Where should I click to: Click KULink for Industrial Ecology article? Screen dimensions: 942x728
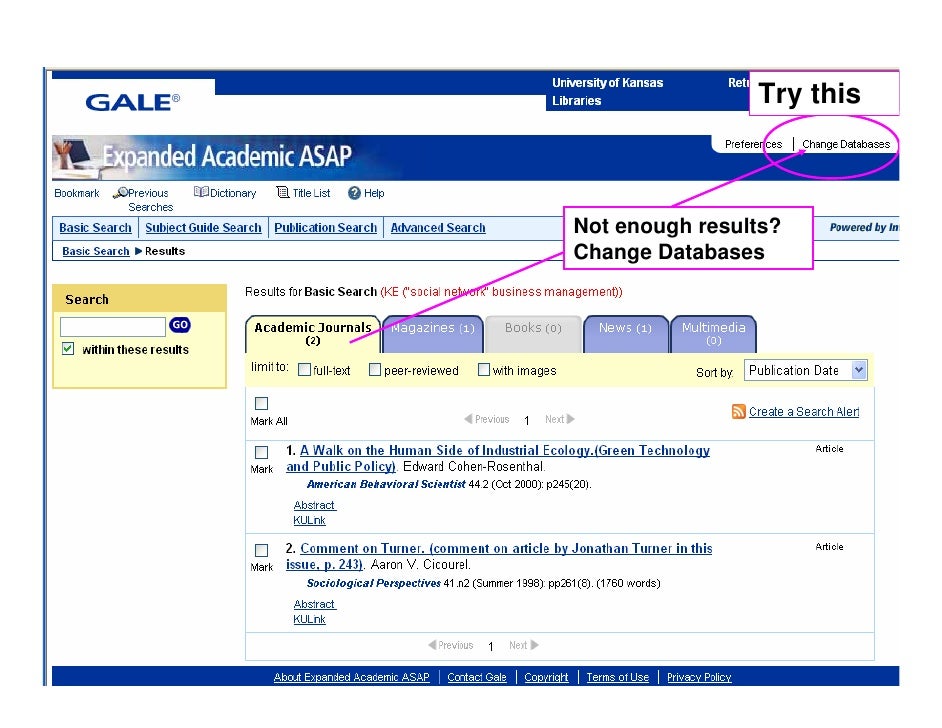tap(309, 520)
